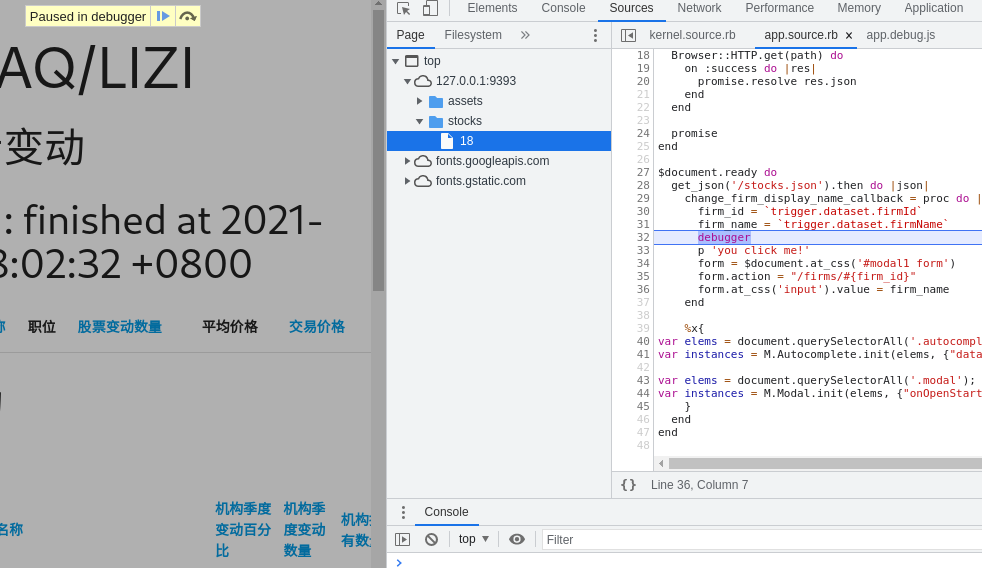Screen dimensions: 982x568
Task: Clear the console output
Action: pyautogui.click(x=432, y=539)
